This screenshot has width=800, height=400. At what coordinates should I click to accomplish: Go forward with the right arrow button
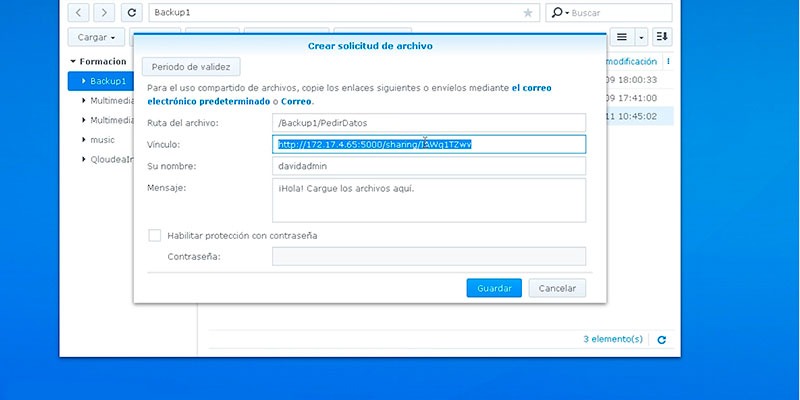[104, 13]
